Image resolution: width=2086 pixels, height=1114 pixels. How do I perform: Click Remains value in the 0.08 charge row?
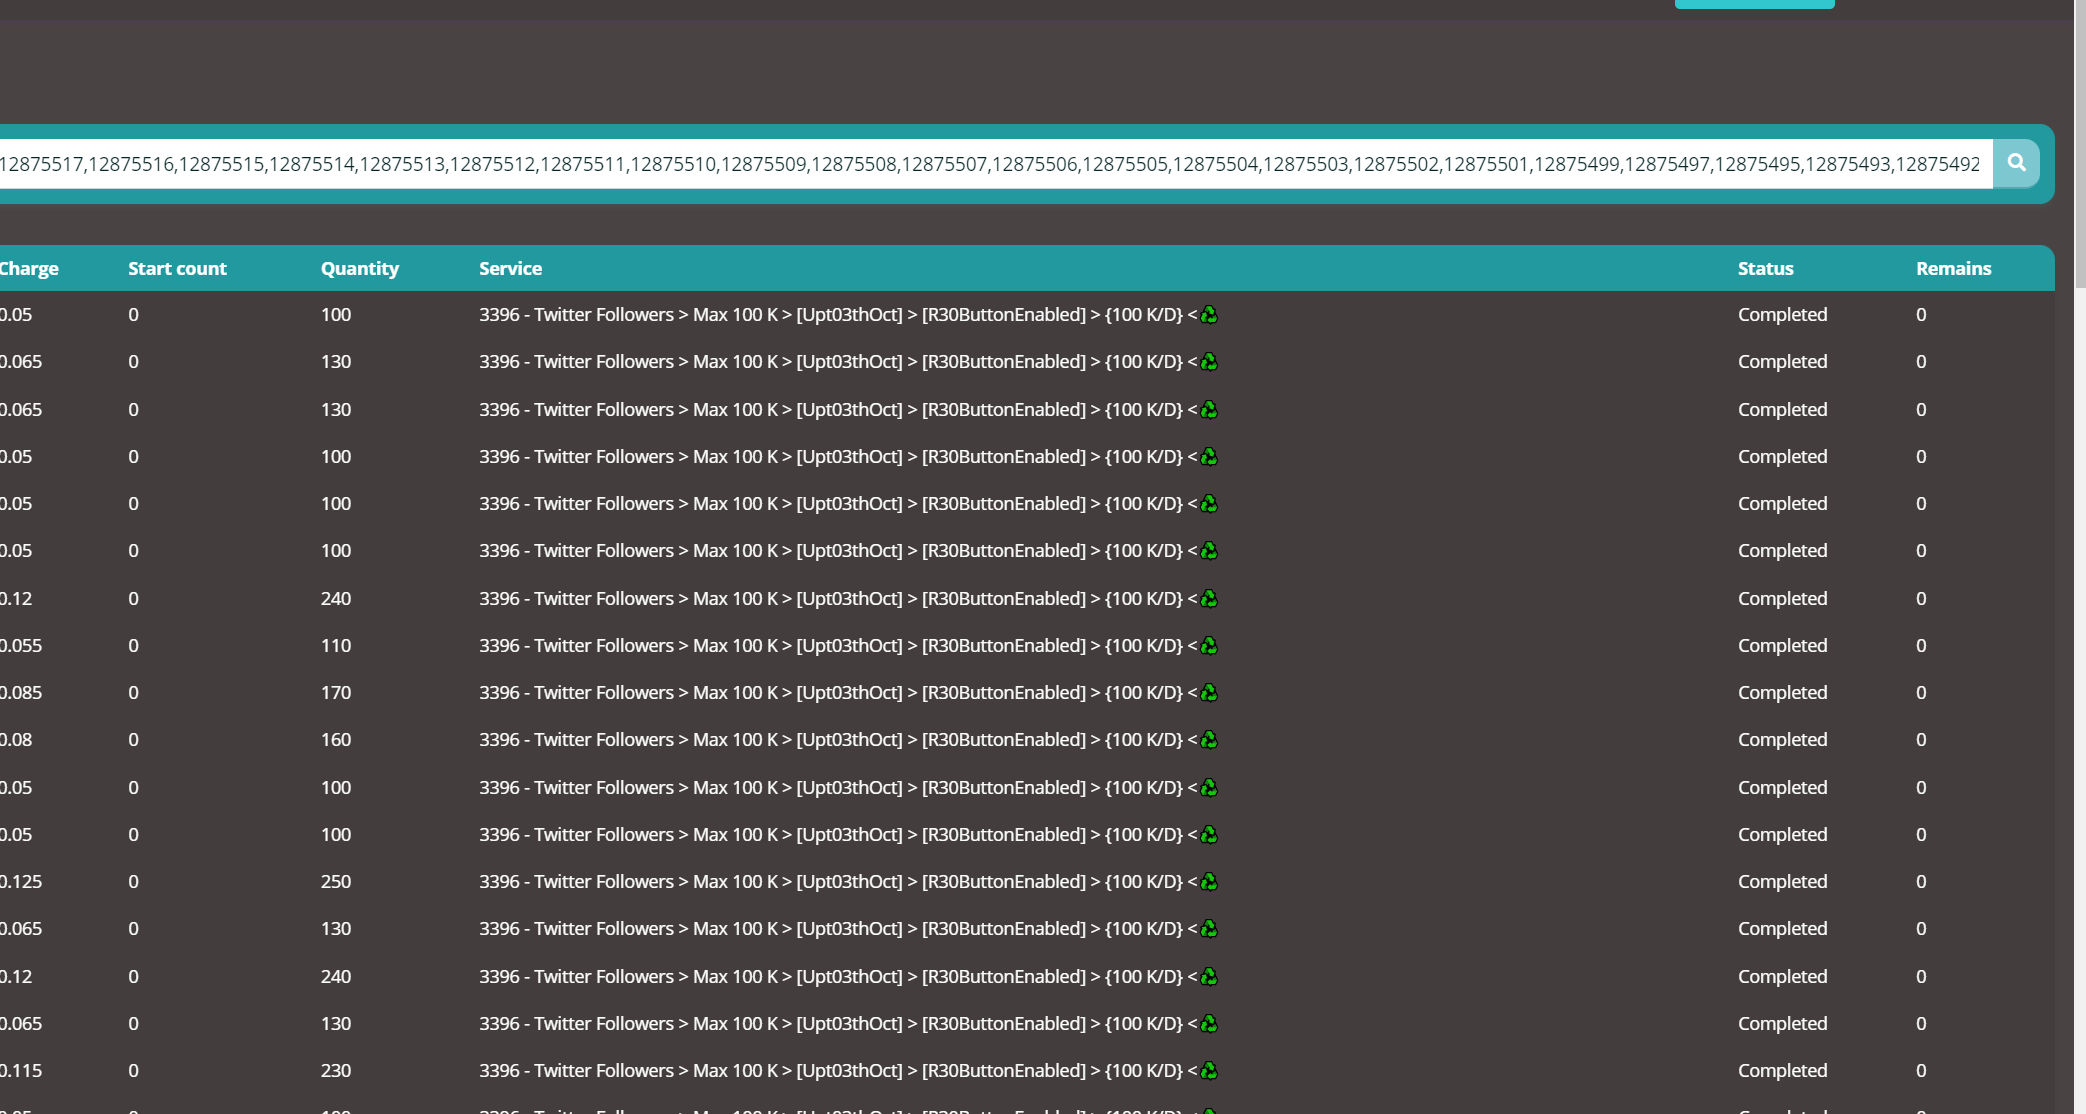click(x=1921, y=739)
